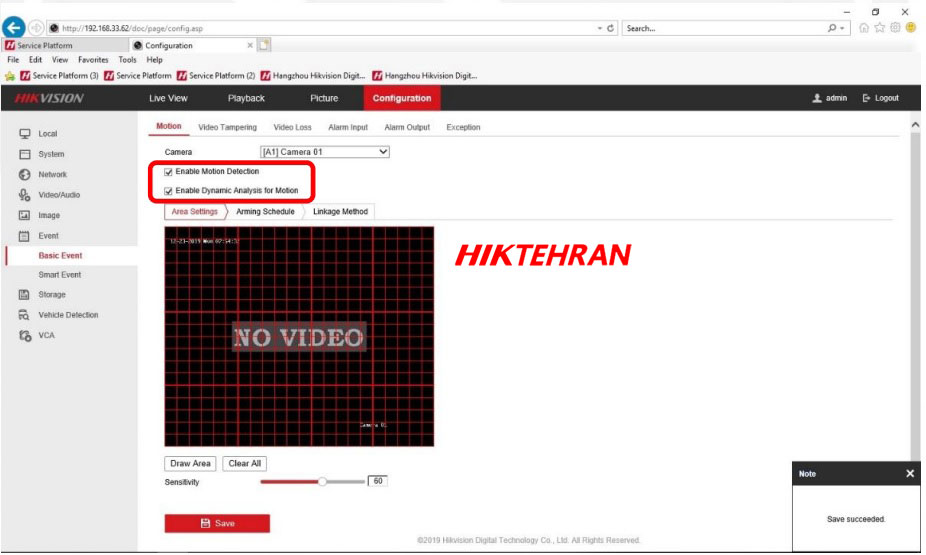Switch to Video Loss tab

pyautogui.click(x=292, y=127)
